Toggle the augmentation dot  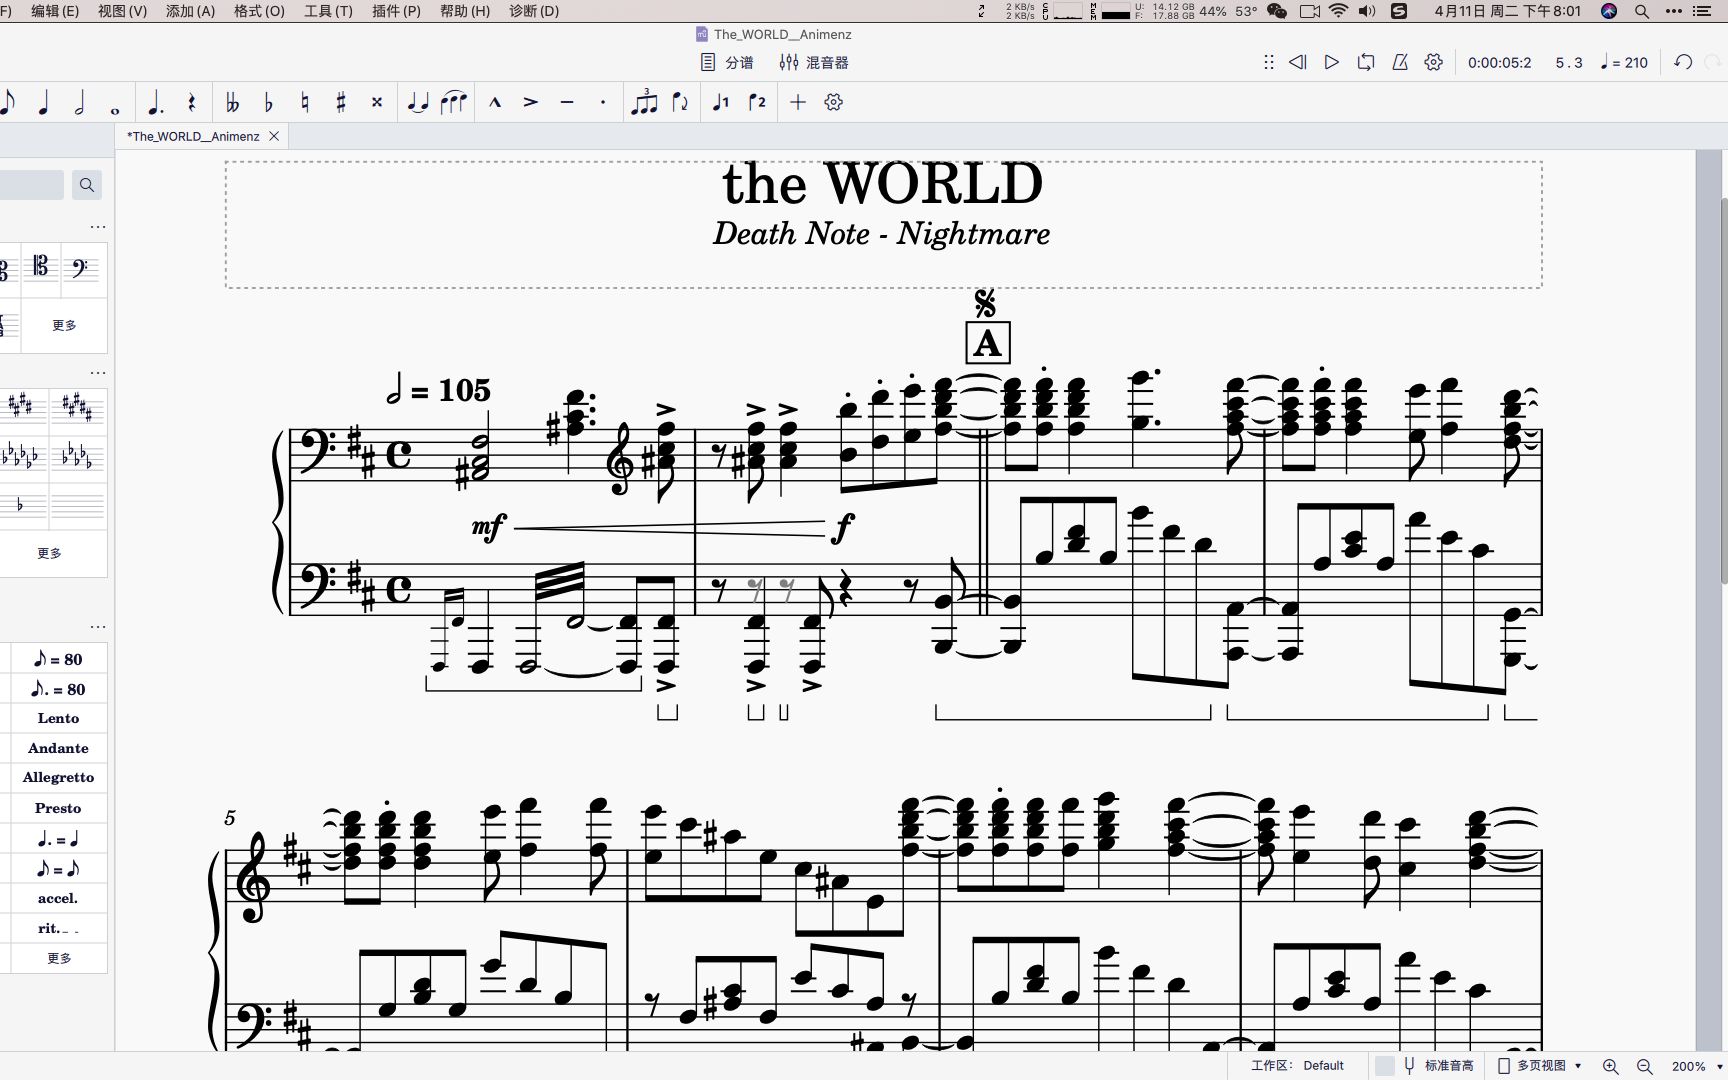155,102
